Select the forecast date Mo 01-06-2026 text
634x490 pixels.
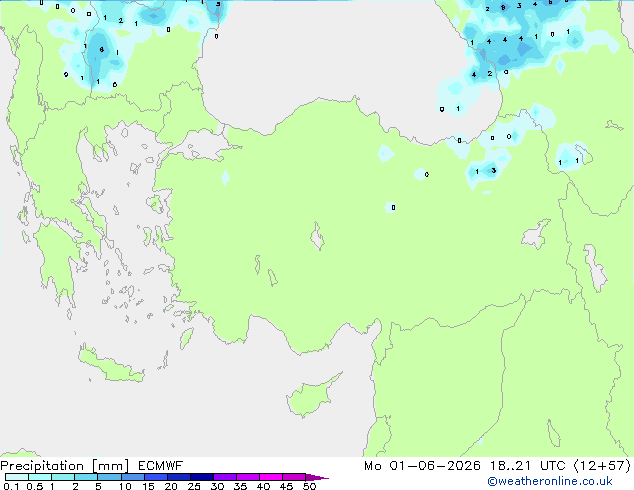pyautogui.click(x=422, y=466)
